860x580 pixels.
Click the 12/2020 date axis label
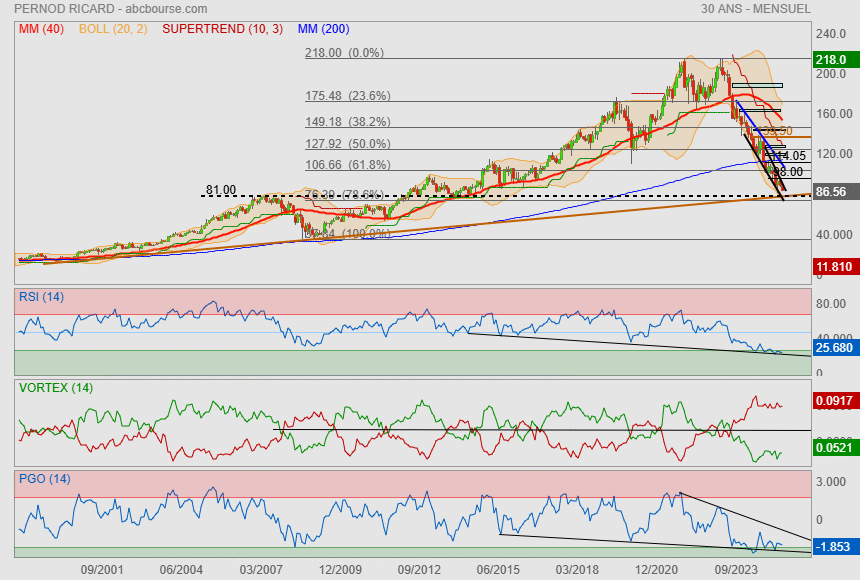coord(657,570)
